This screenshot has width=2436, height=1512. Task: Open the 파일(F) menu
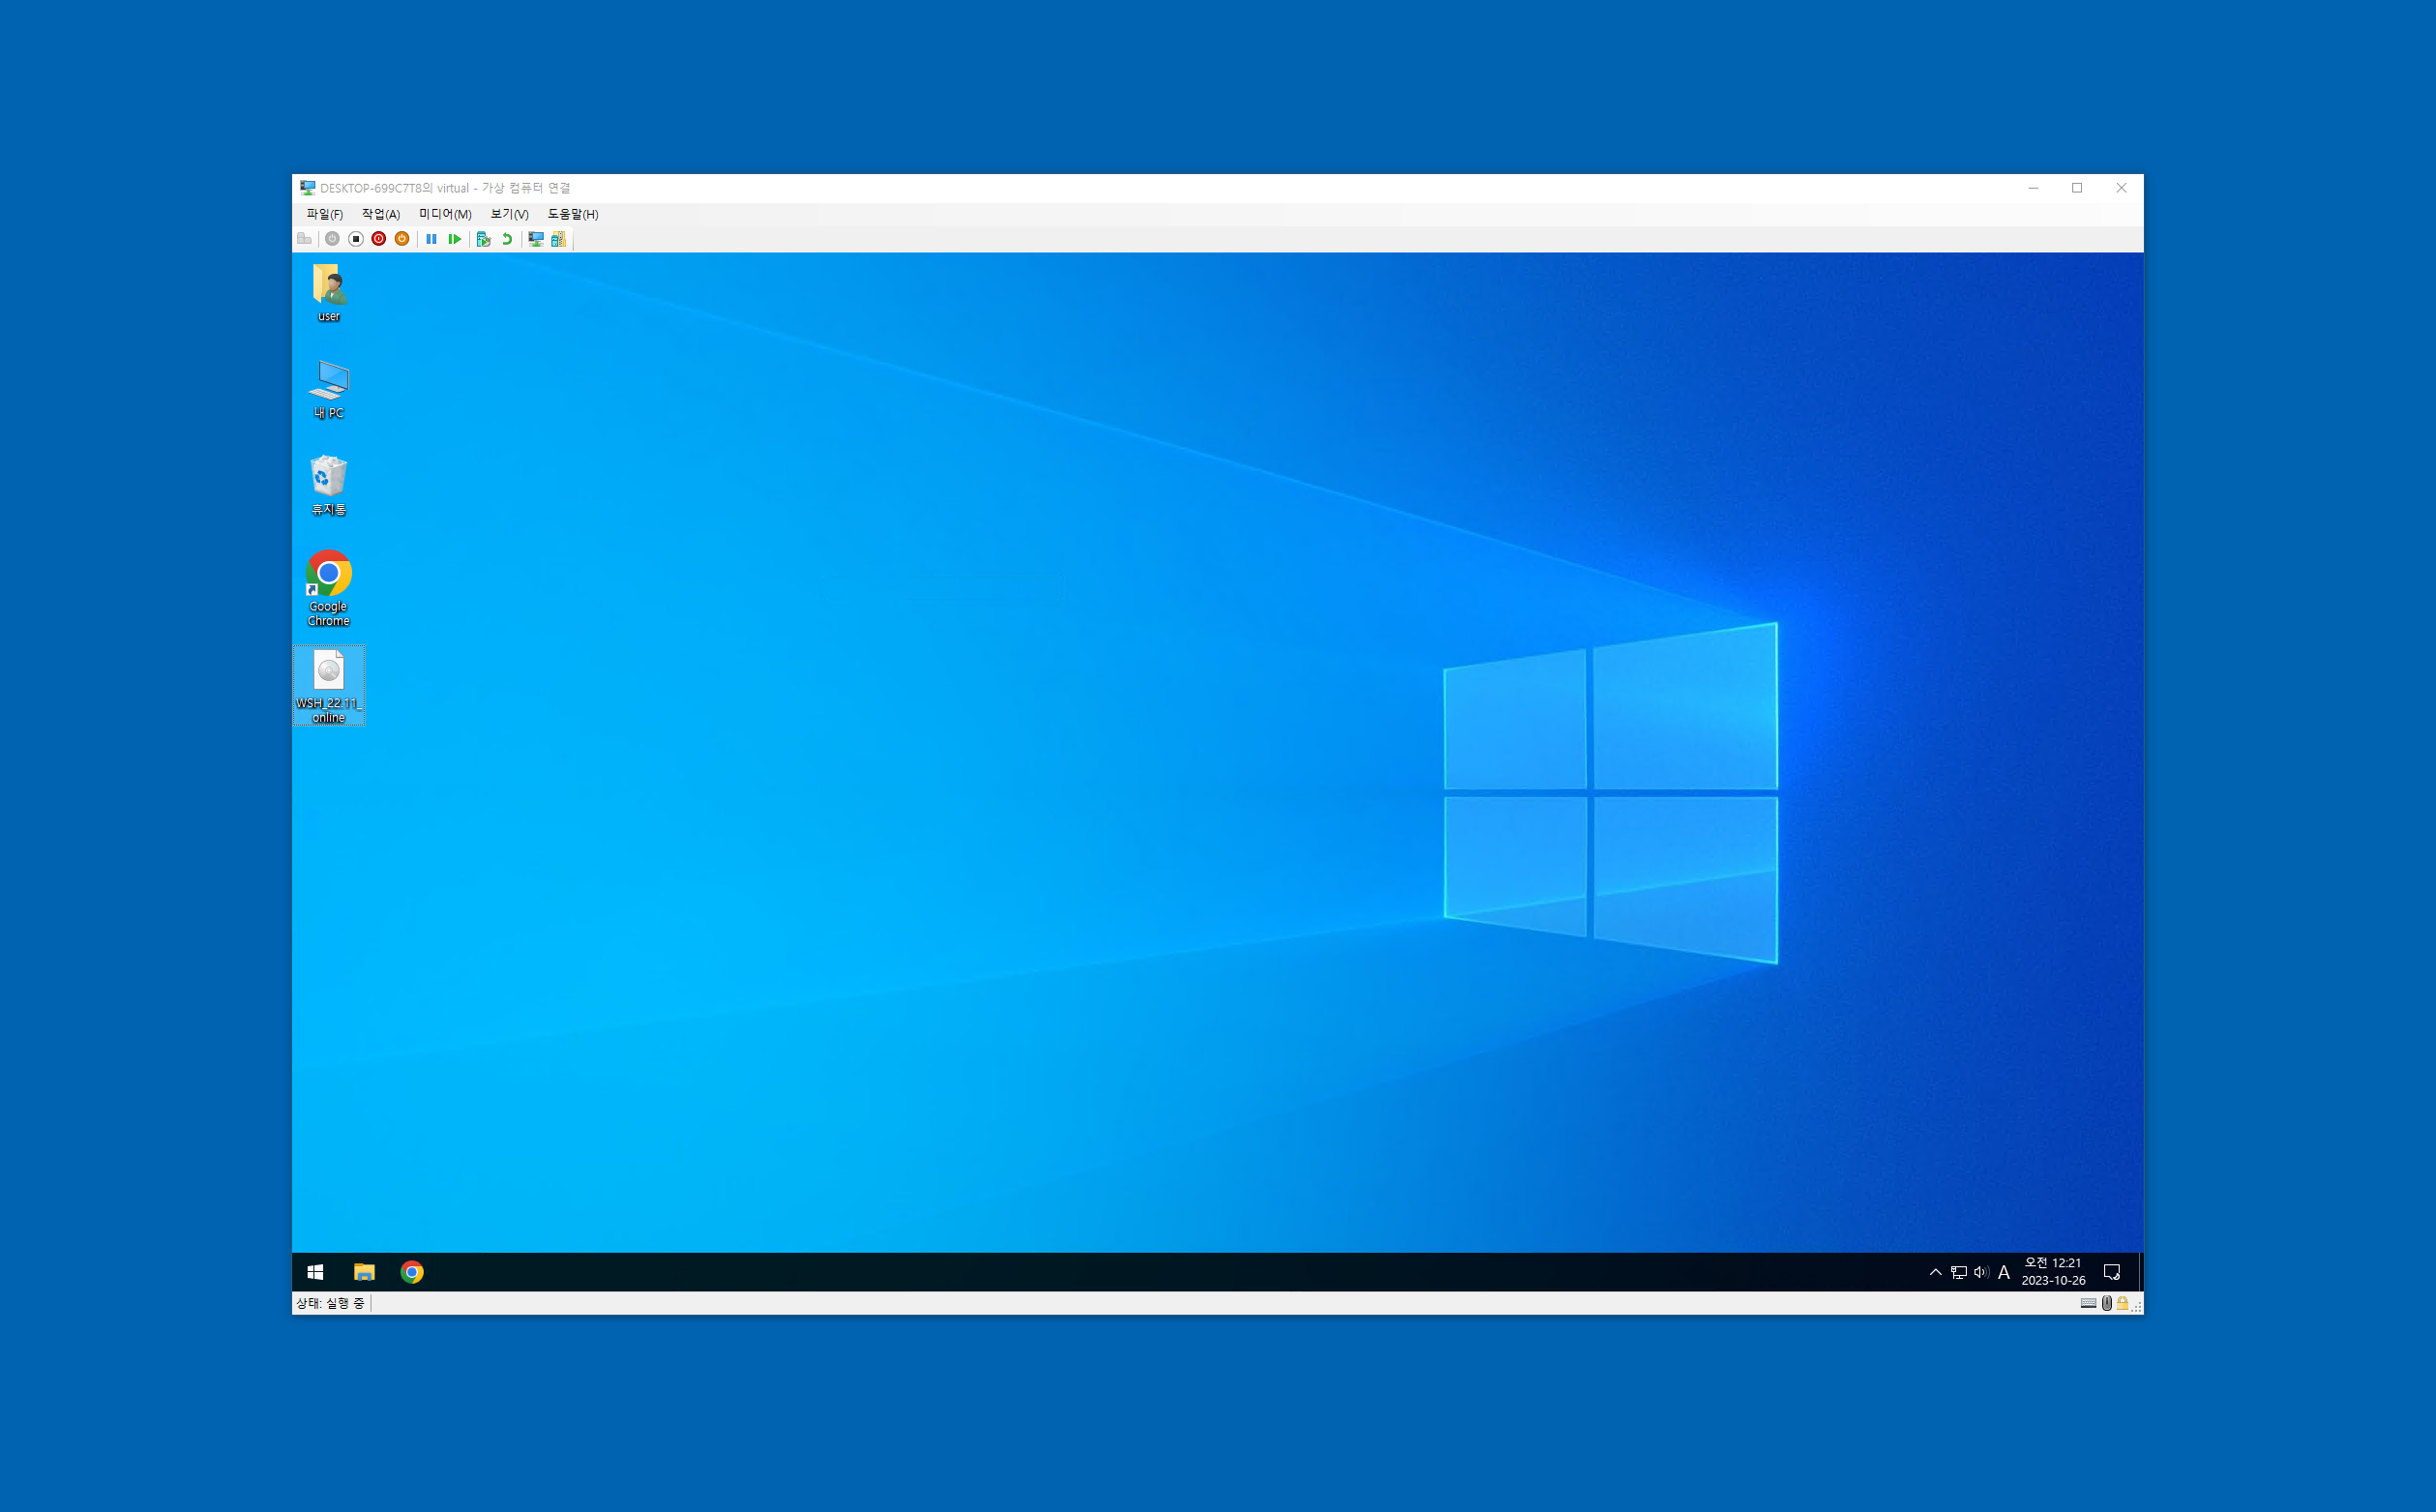[324, 214]
